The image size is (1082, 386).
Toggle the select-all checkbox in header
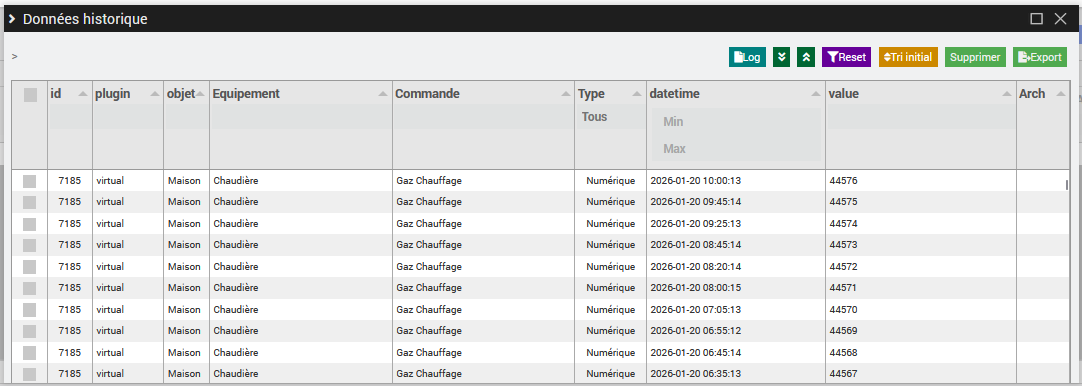30,95
